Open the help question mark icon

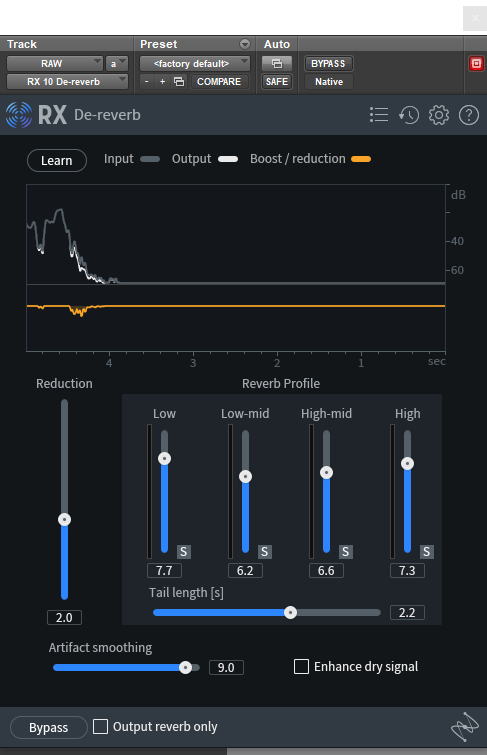[469, 115]
